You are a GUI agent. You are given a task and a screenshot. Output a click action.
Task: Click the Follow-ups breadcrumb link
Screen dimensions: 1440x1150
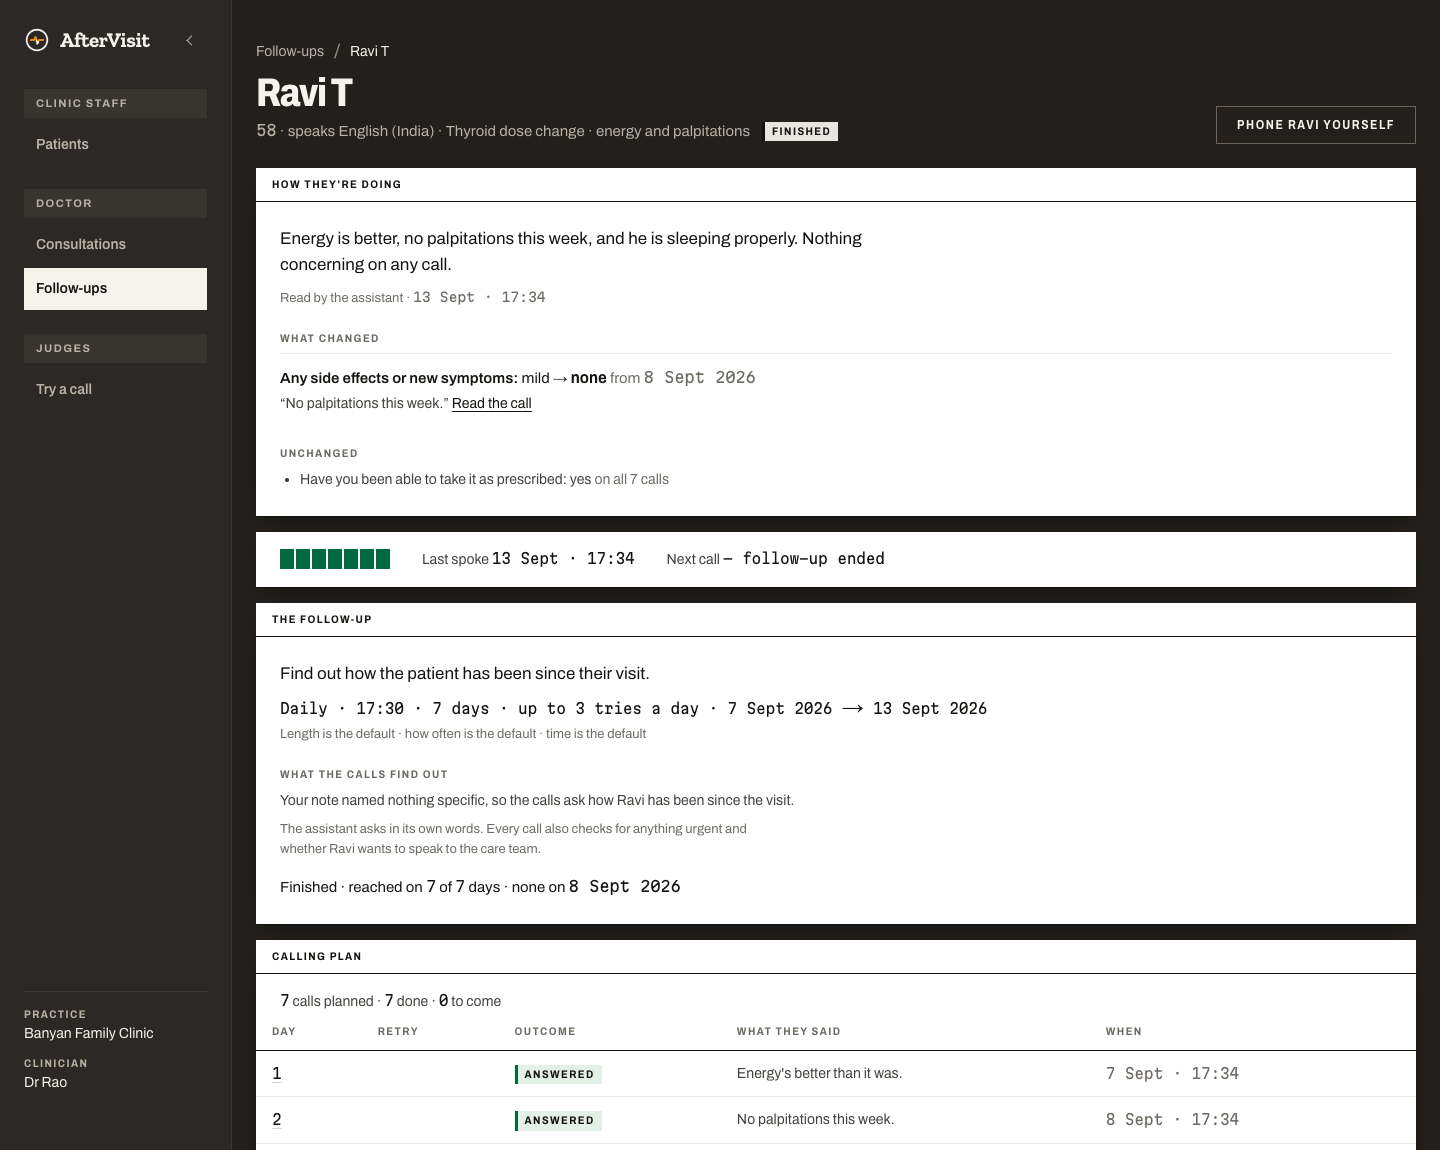(290, 51)
